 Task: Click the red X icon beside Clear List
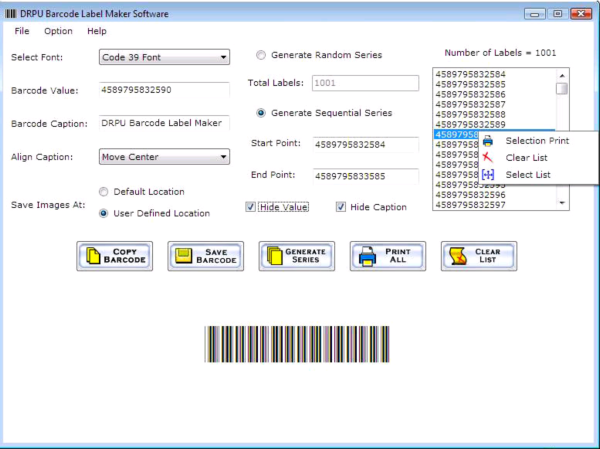point(488,158)
